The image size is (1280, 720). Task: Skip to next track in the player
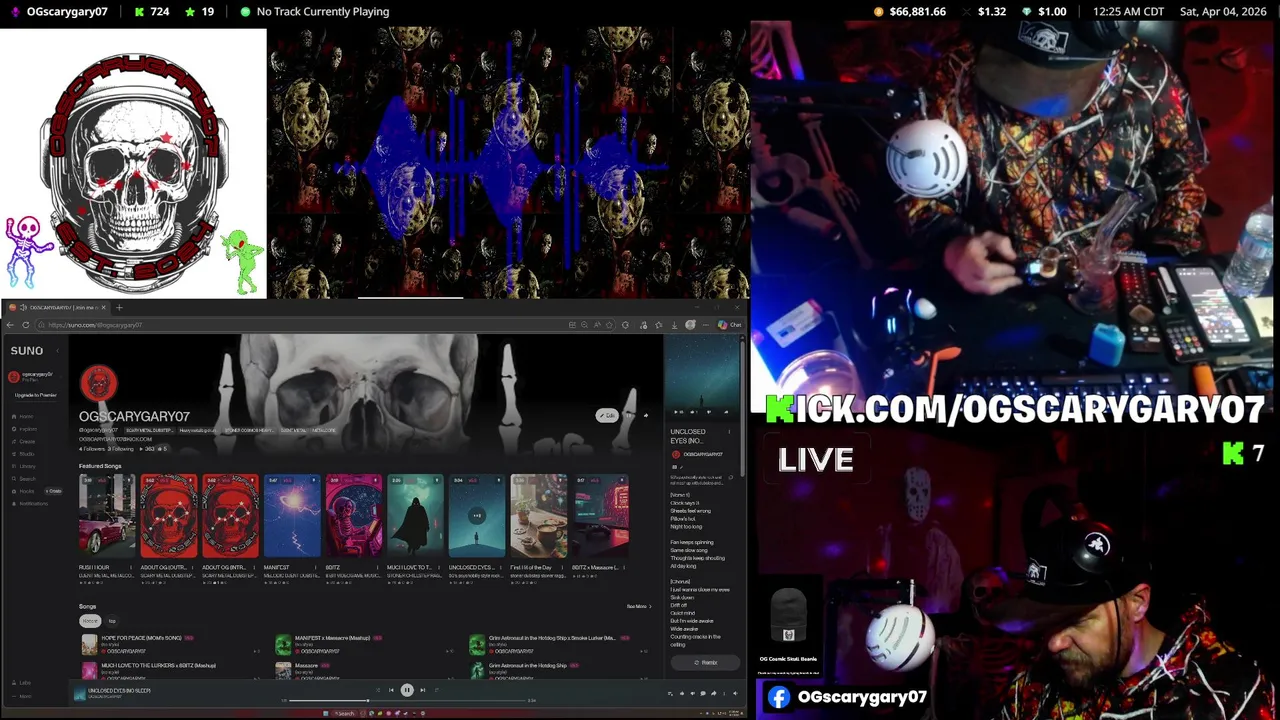(x=422, y=690)
